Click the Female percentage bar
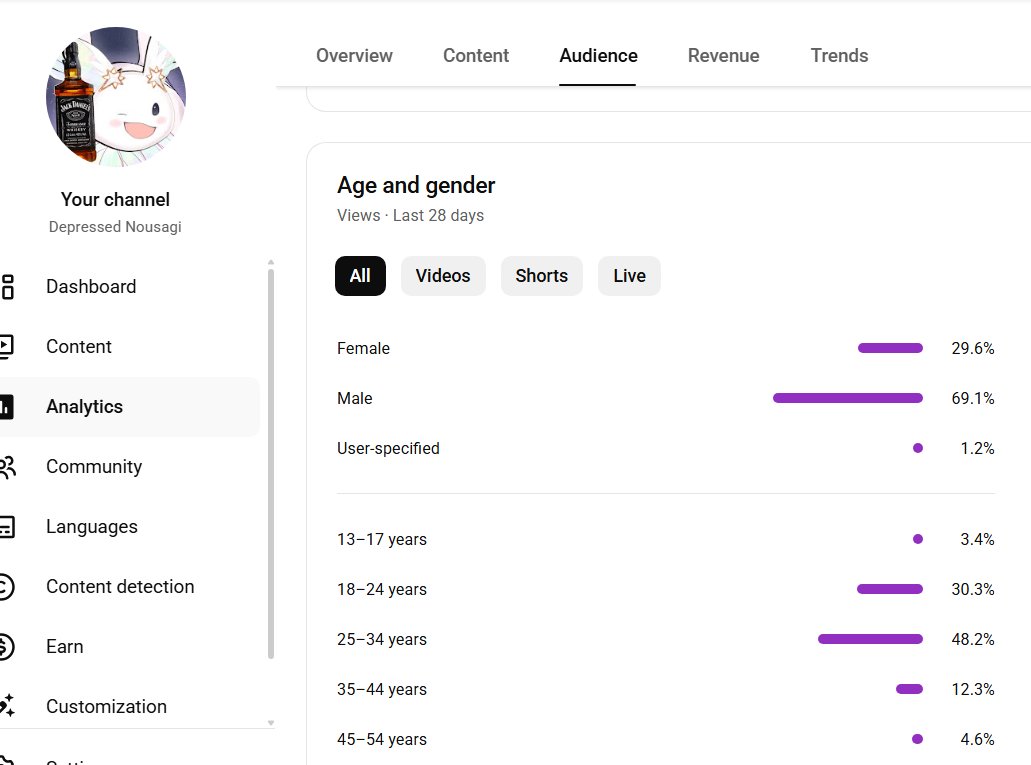1031x765 pixels. click(890, 348)
